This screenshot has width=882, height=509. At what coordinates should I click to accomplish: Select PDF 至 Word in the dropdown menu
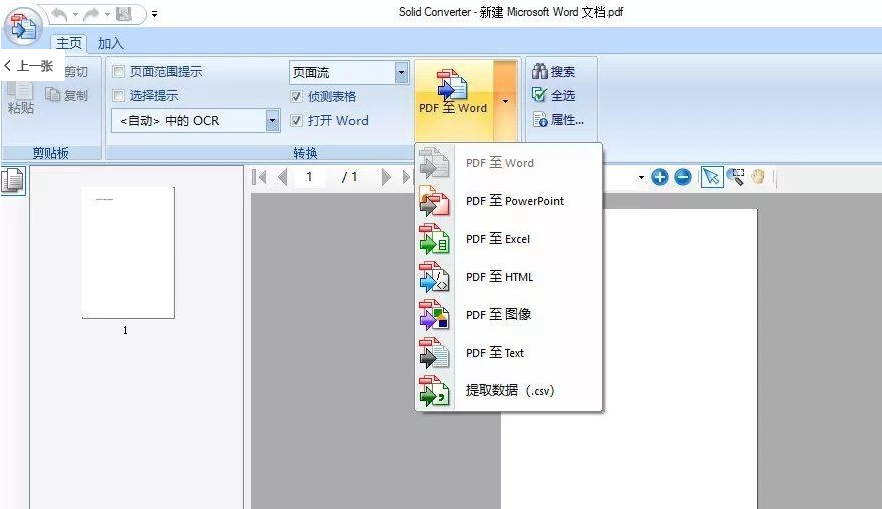(508, 163)
